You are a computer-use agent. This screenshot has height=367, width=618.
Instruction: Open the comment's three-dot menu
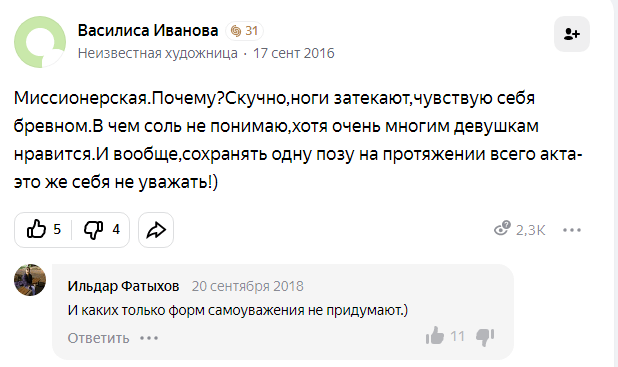click(149, 338)
